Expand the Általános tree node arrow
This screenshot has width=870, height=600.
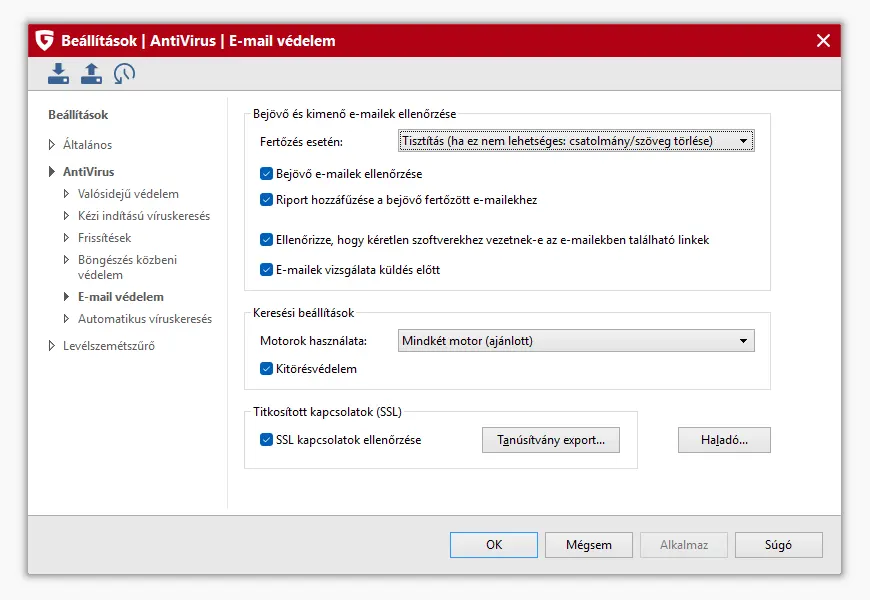[52, 146]
